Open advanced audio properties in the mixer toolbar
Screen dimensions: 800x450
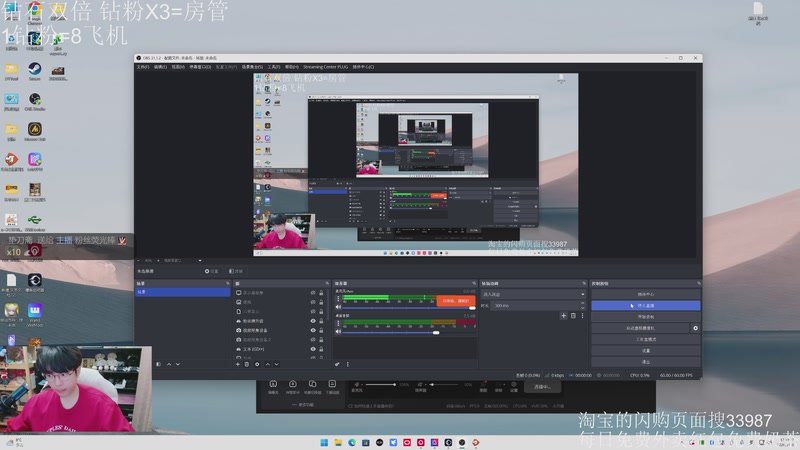[337, 364]
